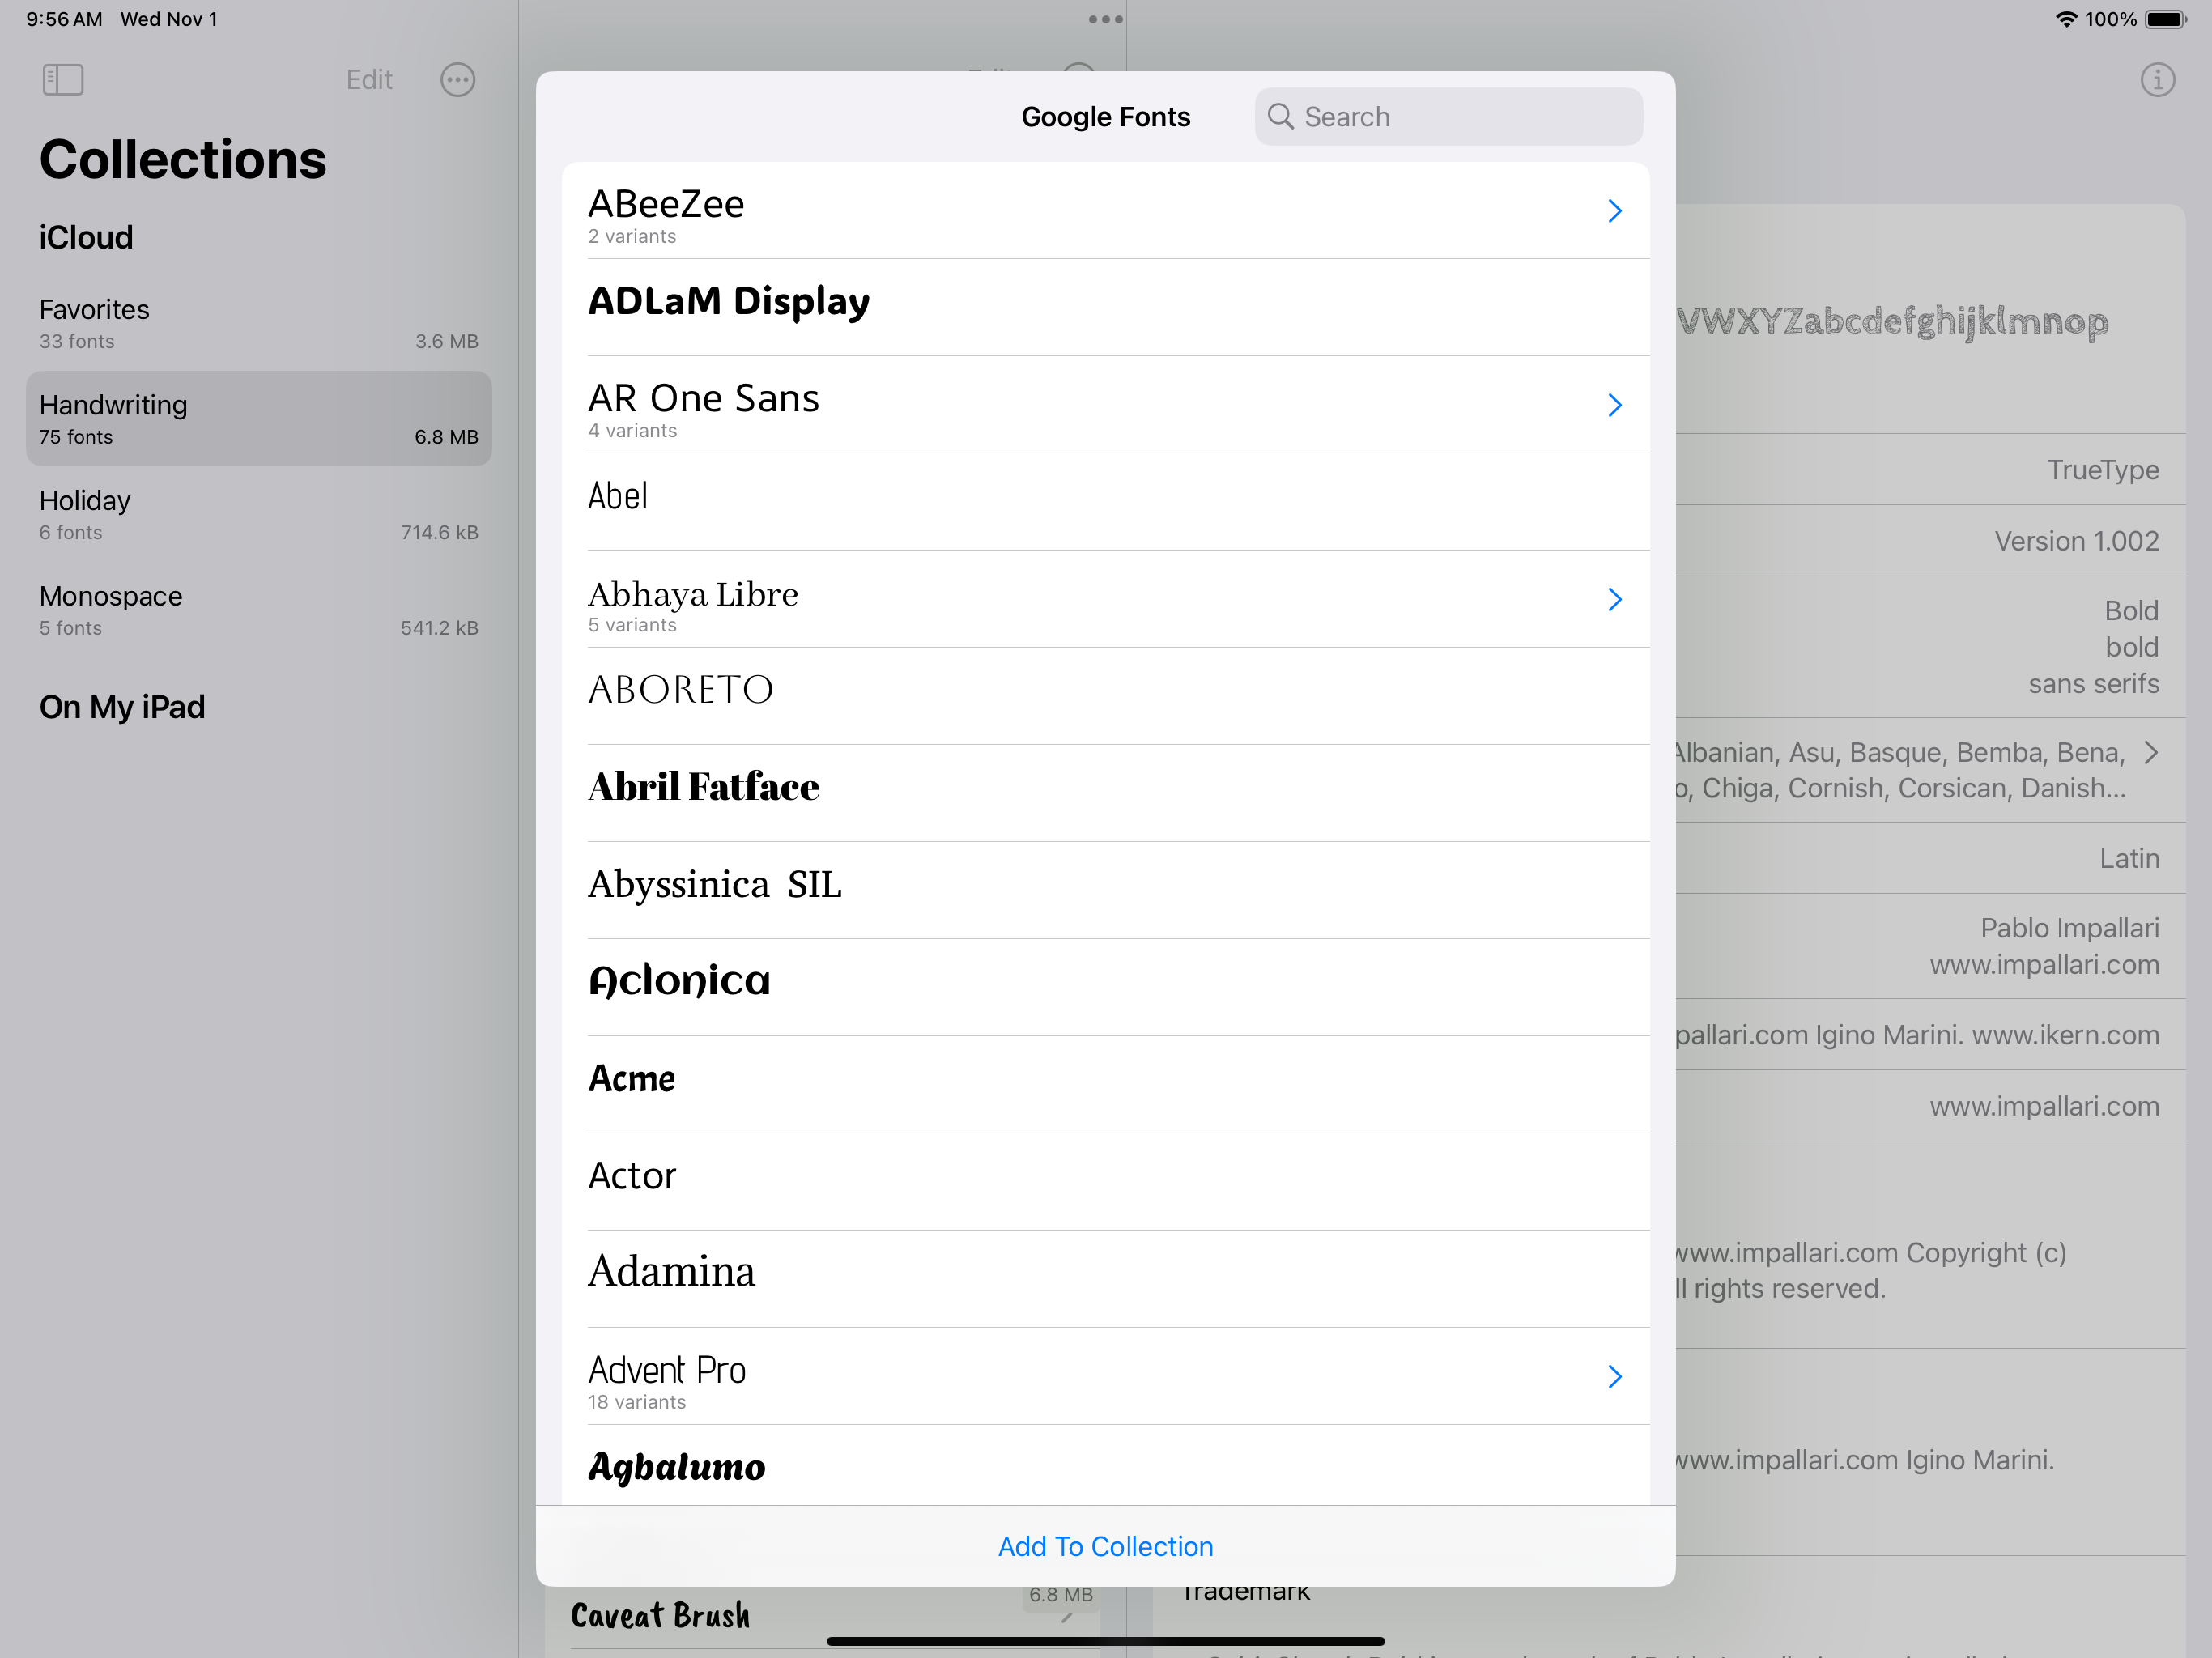Image resolution: width=2212 pixels, height=1658 pixels.
Task: Select the Abel font row
Action: (x=1105, y=502)
